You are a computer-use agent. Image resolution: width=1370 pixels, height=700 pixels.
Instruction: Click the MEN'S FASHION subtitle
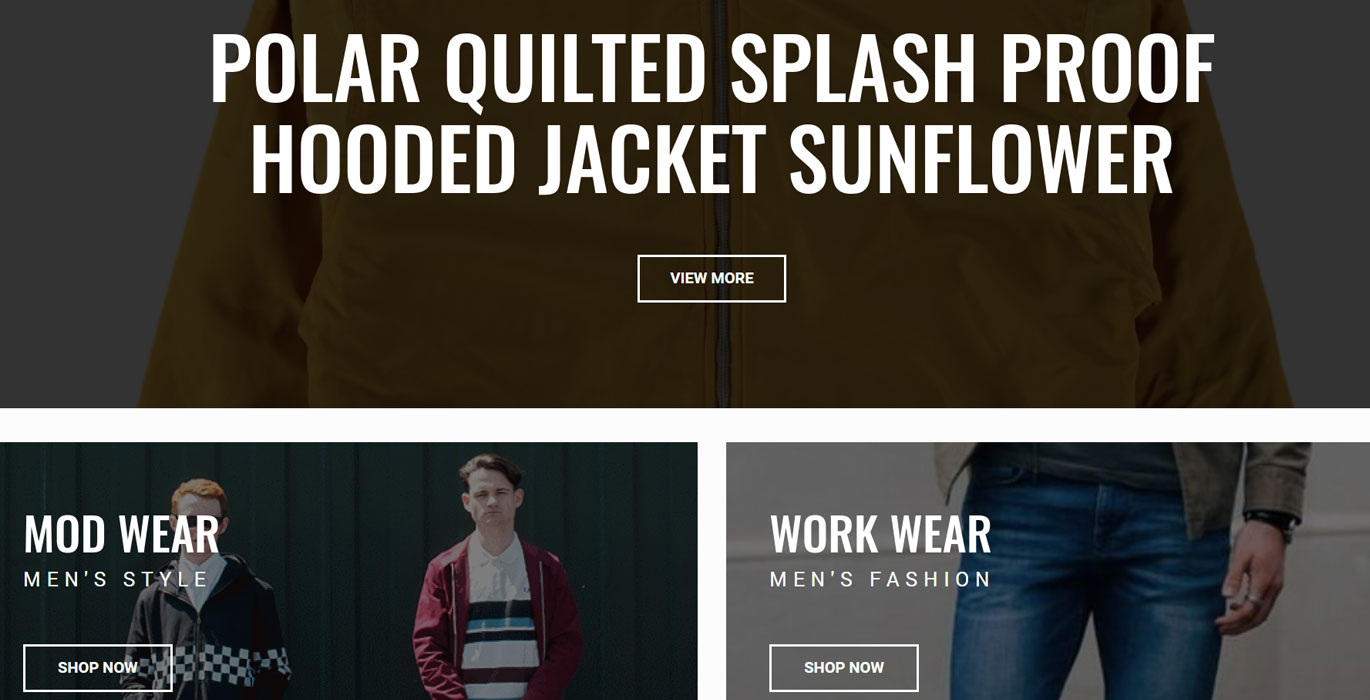tap(880, 579)
